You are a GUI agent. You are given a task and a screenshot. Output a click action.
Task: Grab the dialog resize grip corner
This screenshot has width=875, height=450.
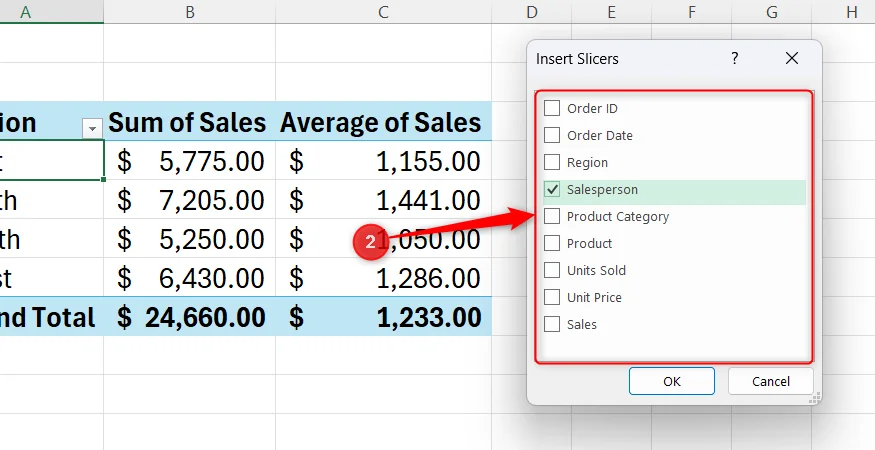tap(814, 398)
